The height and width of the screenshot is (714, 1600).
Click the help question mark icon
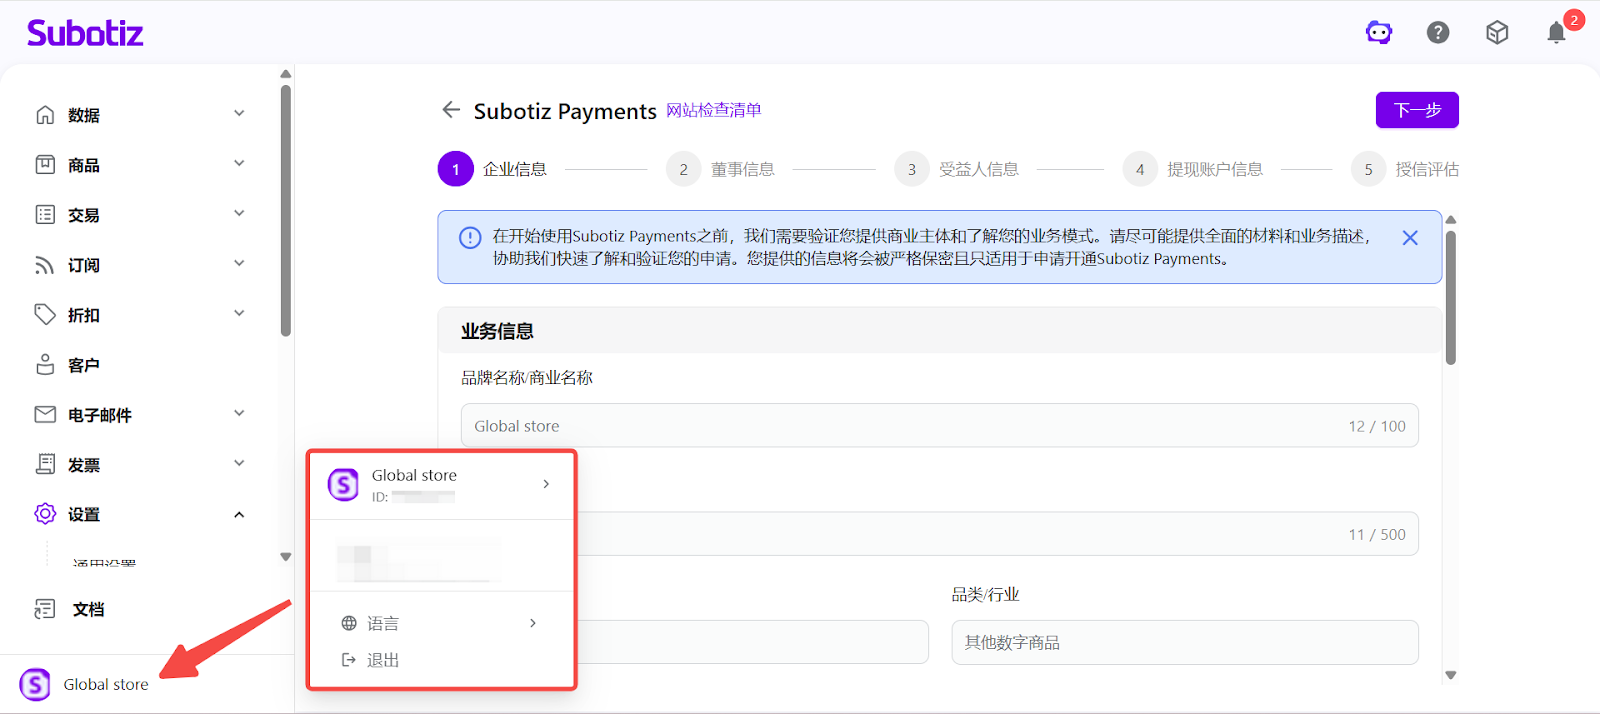coord(1438,33)
